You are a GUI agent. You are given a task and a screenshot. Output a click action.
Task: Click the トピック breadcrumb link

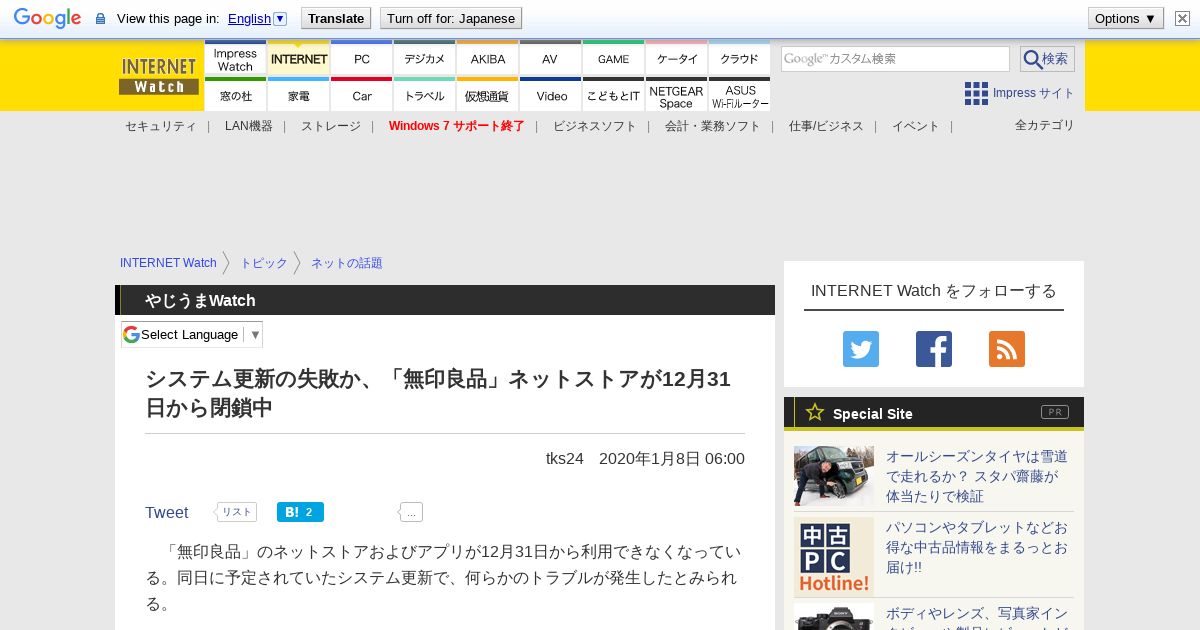coord(264,263)
